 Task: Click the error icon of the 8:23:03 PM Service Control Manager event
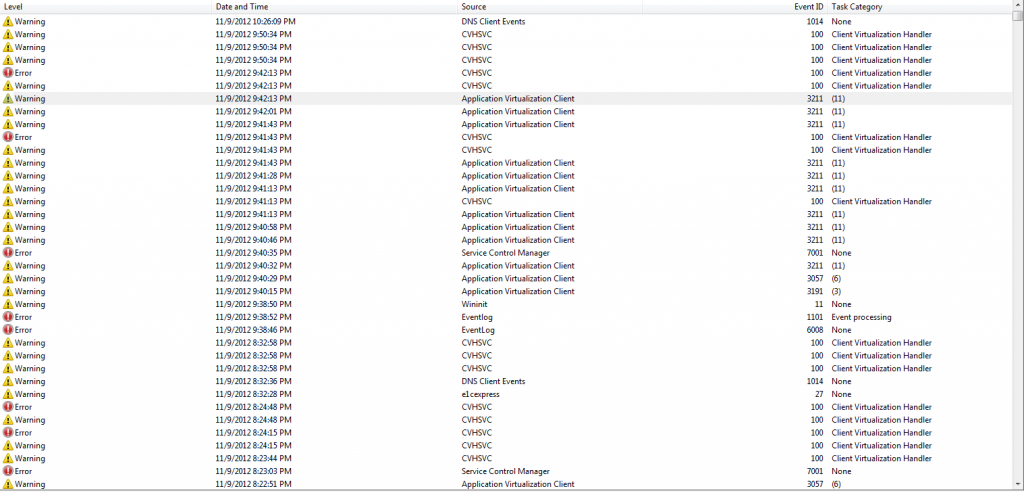tap(8, 471)
